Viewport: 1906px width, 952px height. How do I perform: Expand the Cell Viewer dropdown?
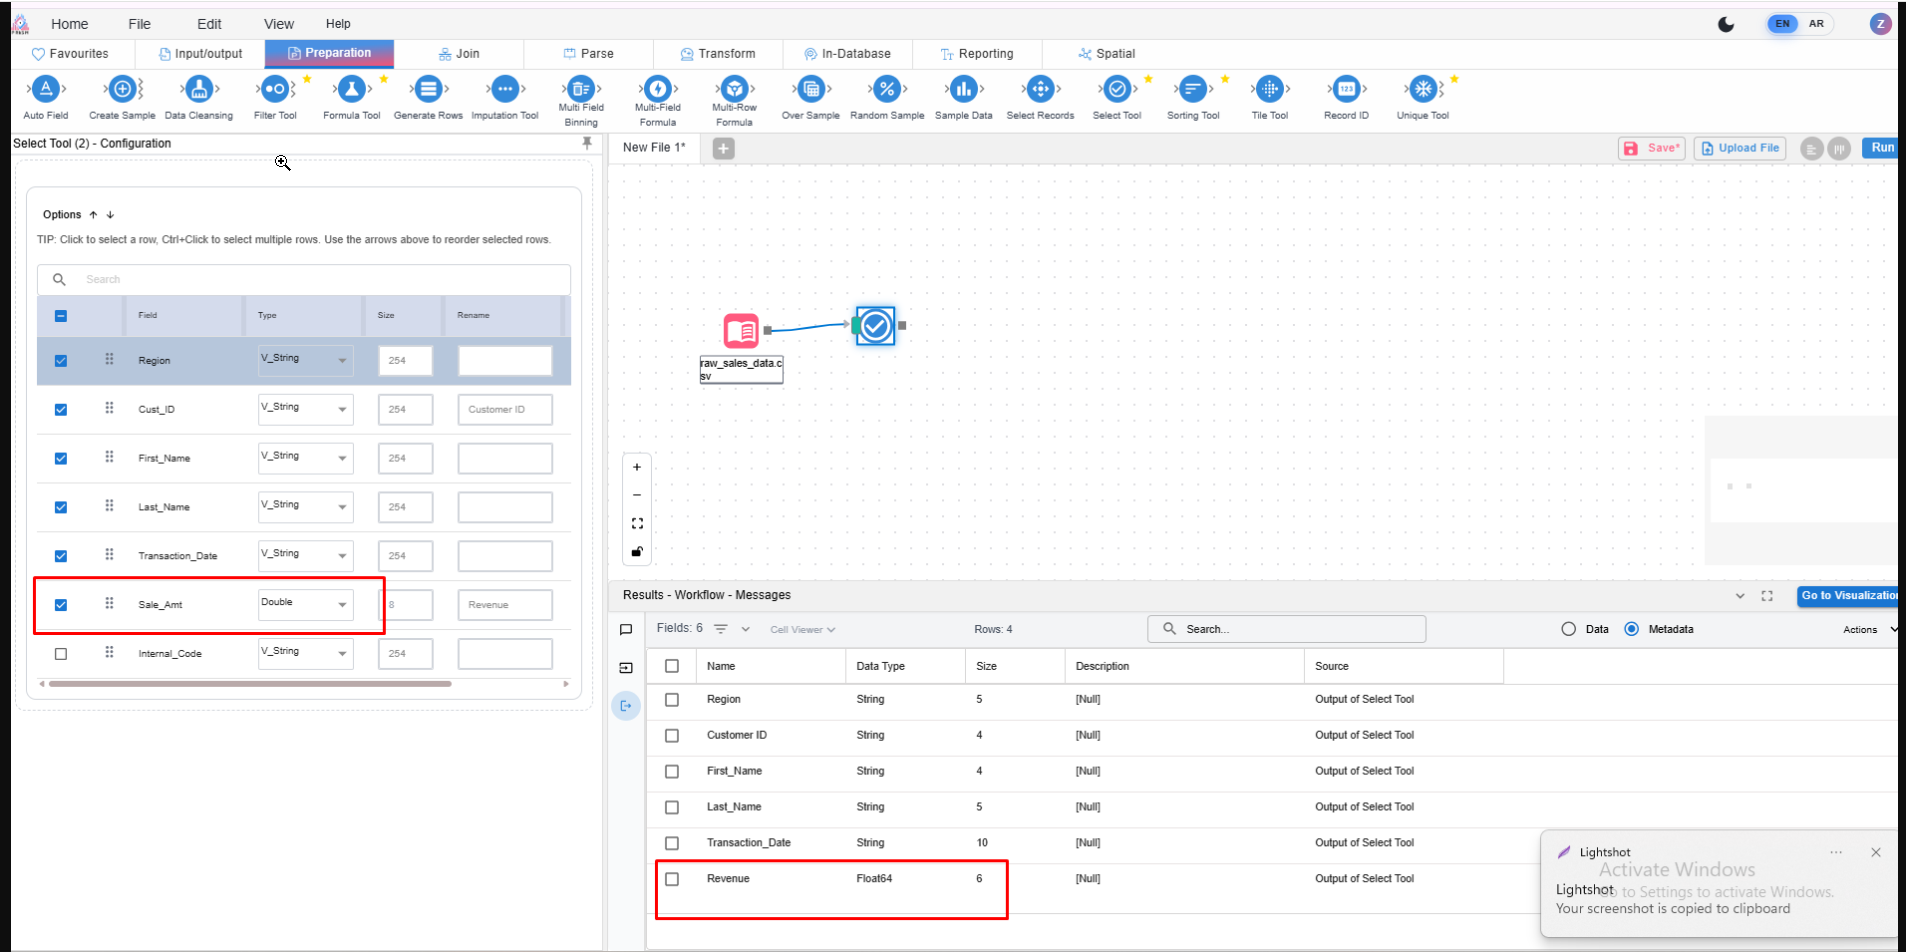pos(802,630)
